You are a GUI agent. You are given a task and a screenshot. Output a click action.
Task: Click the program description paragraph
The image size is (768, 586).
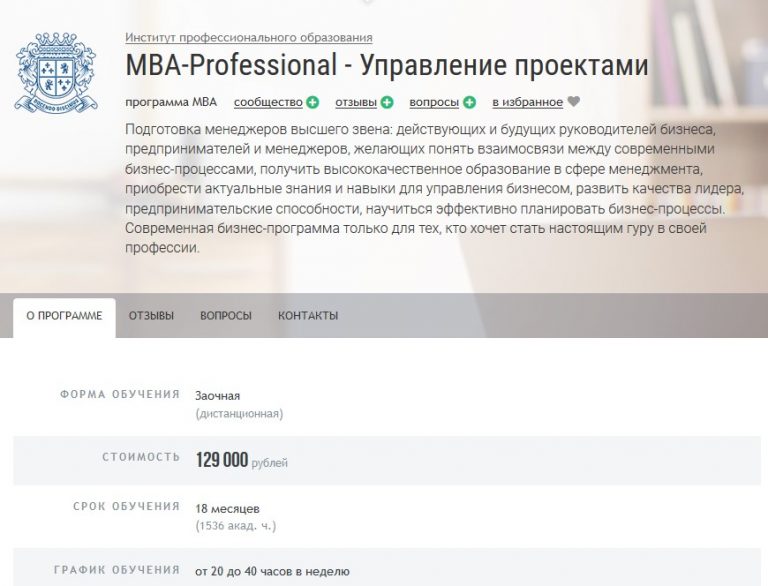(x=430, y=190)
